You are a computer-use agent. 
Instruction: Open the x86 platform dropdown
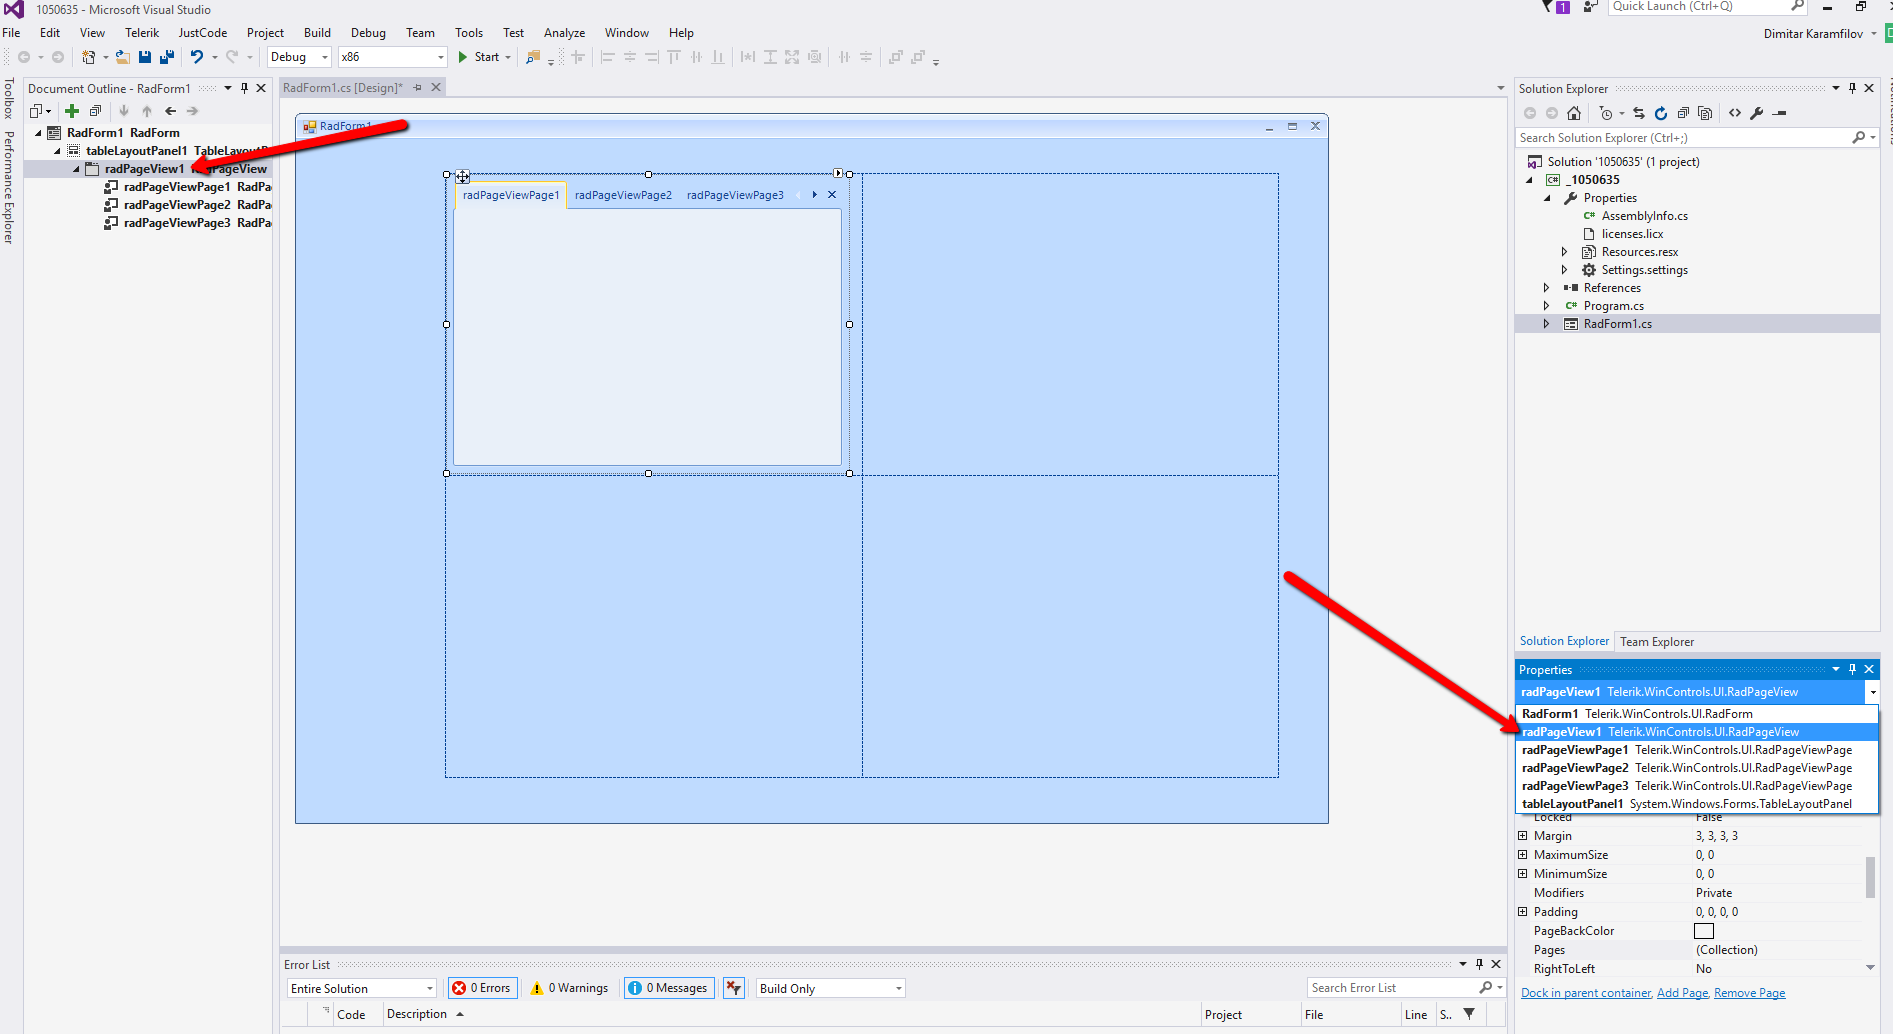[x=392, y=57]
